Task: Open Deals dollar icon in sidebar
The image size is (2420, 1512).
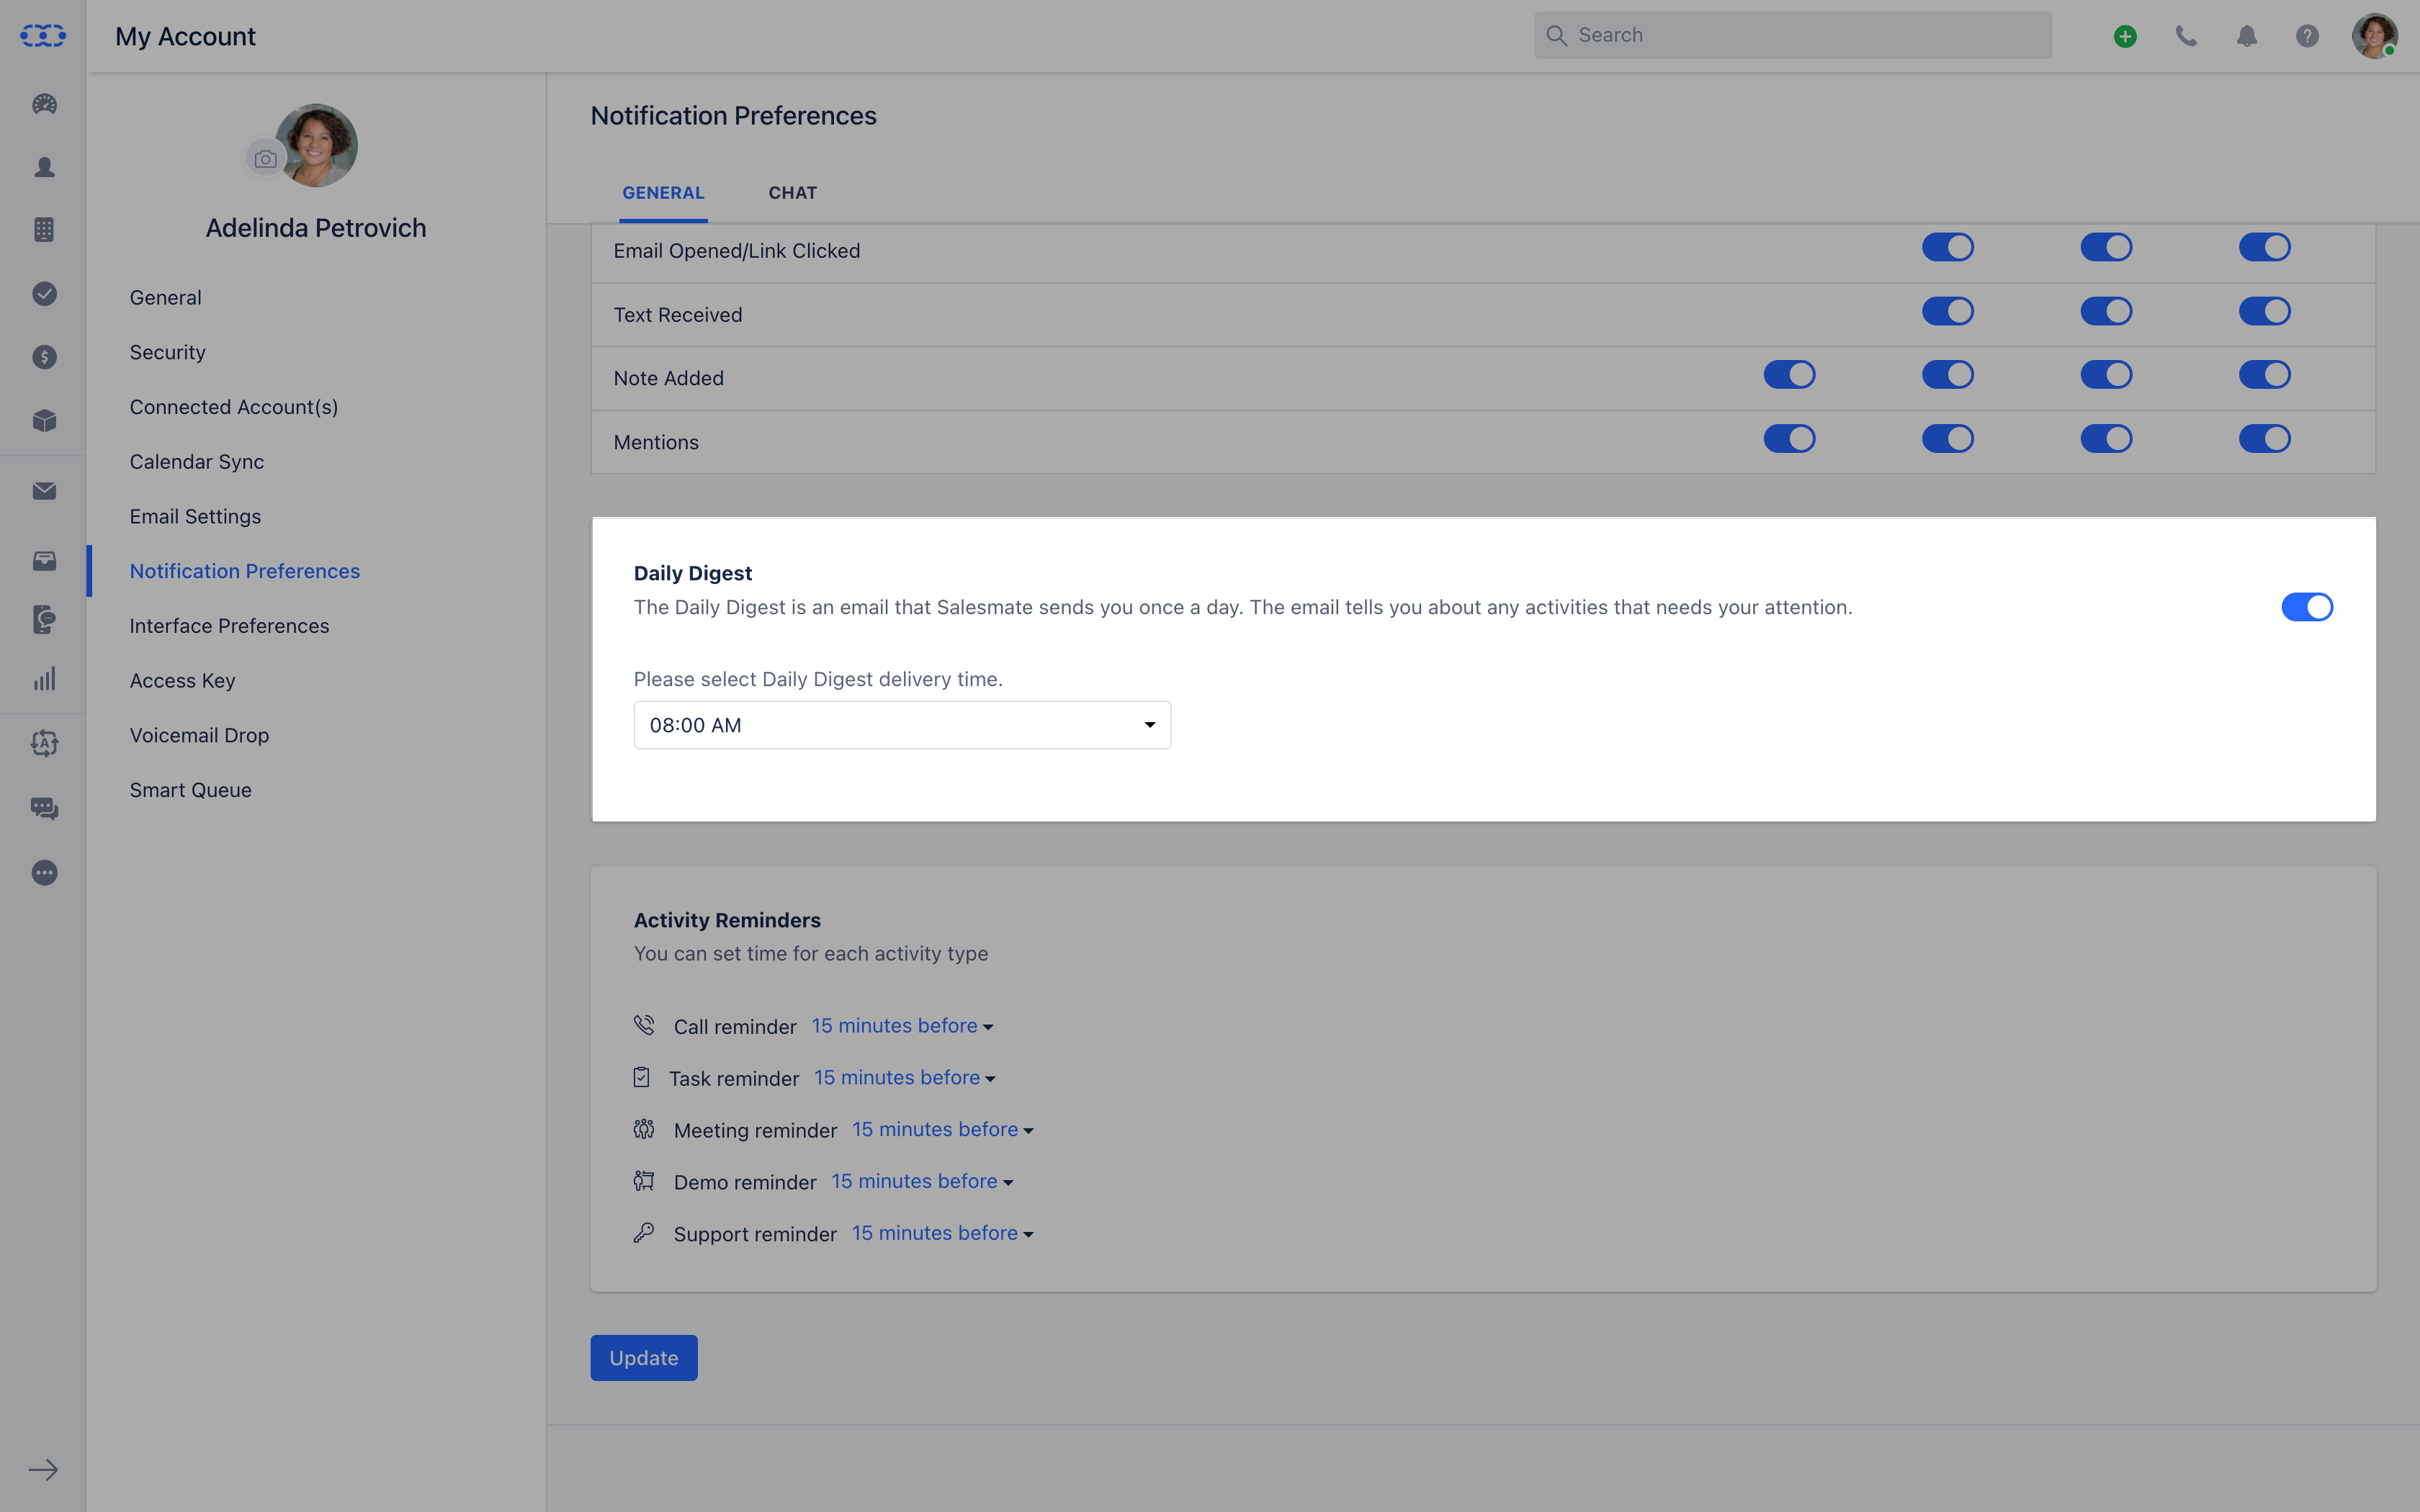Action: point(44,357)
